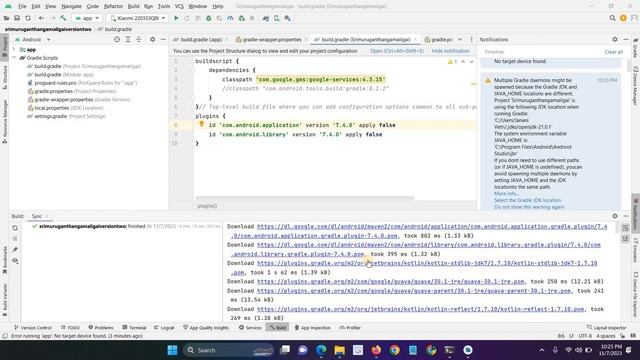Viewport: 640px width, 360px height.
Task: Open Build panel settings gear
Action: [x=615, y=216]
